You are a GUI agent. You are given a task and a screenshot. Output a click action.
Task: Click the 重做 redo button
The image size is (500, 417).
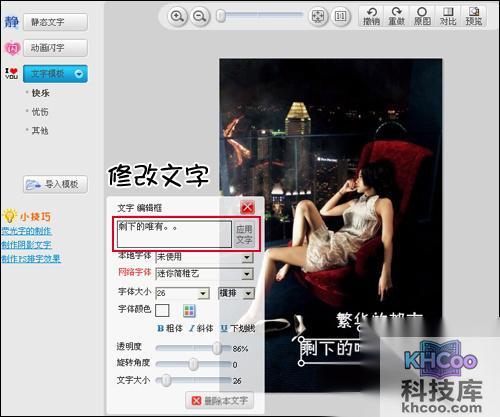396,16
